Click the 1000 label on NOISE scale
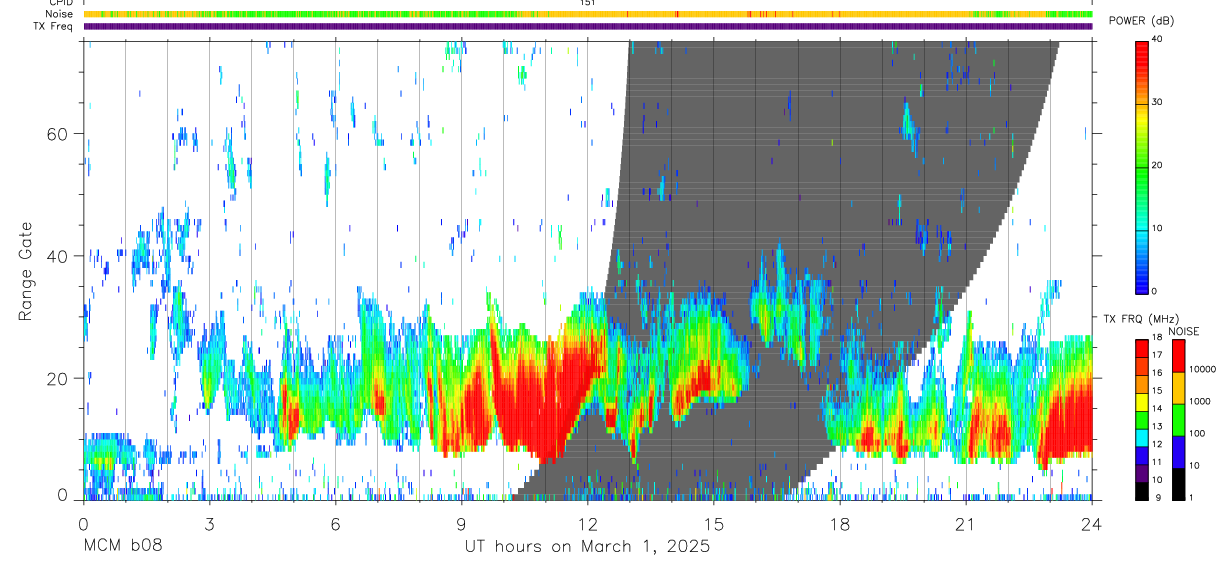Screen dimensions: 1228x567 1198,401
